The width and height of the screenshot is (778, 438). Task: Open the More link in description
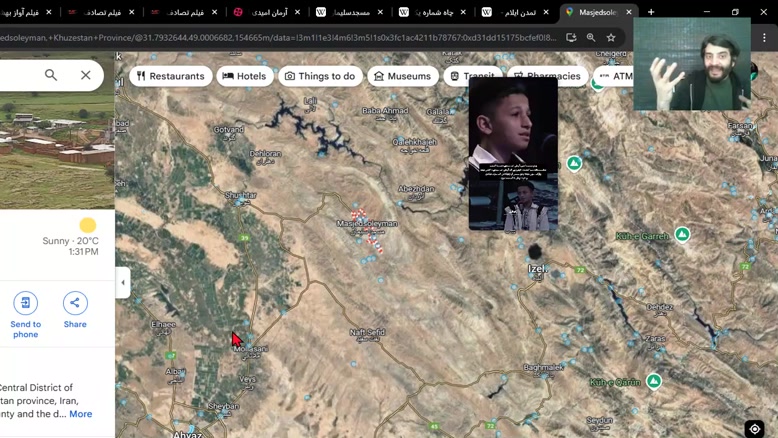coord(80,414)
